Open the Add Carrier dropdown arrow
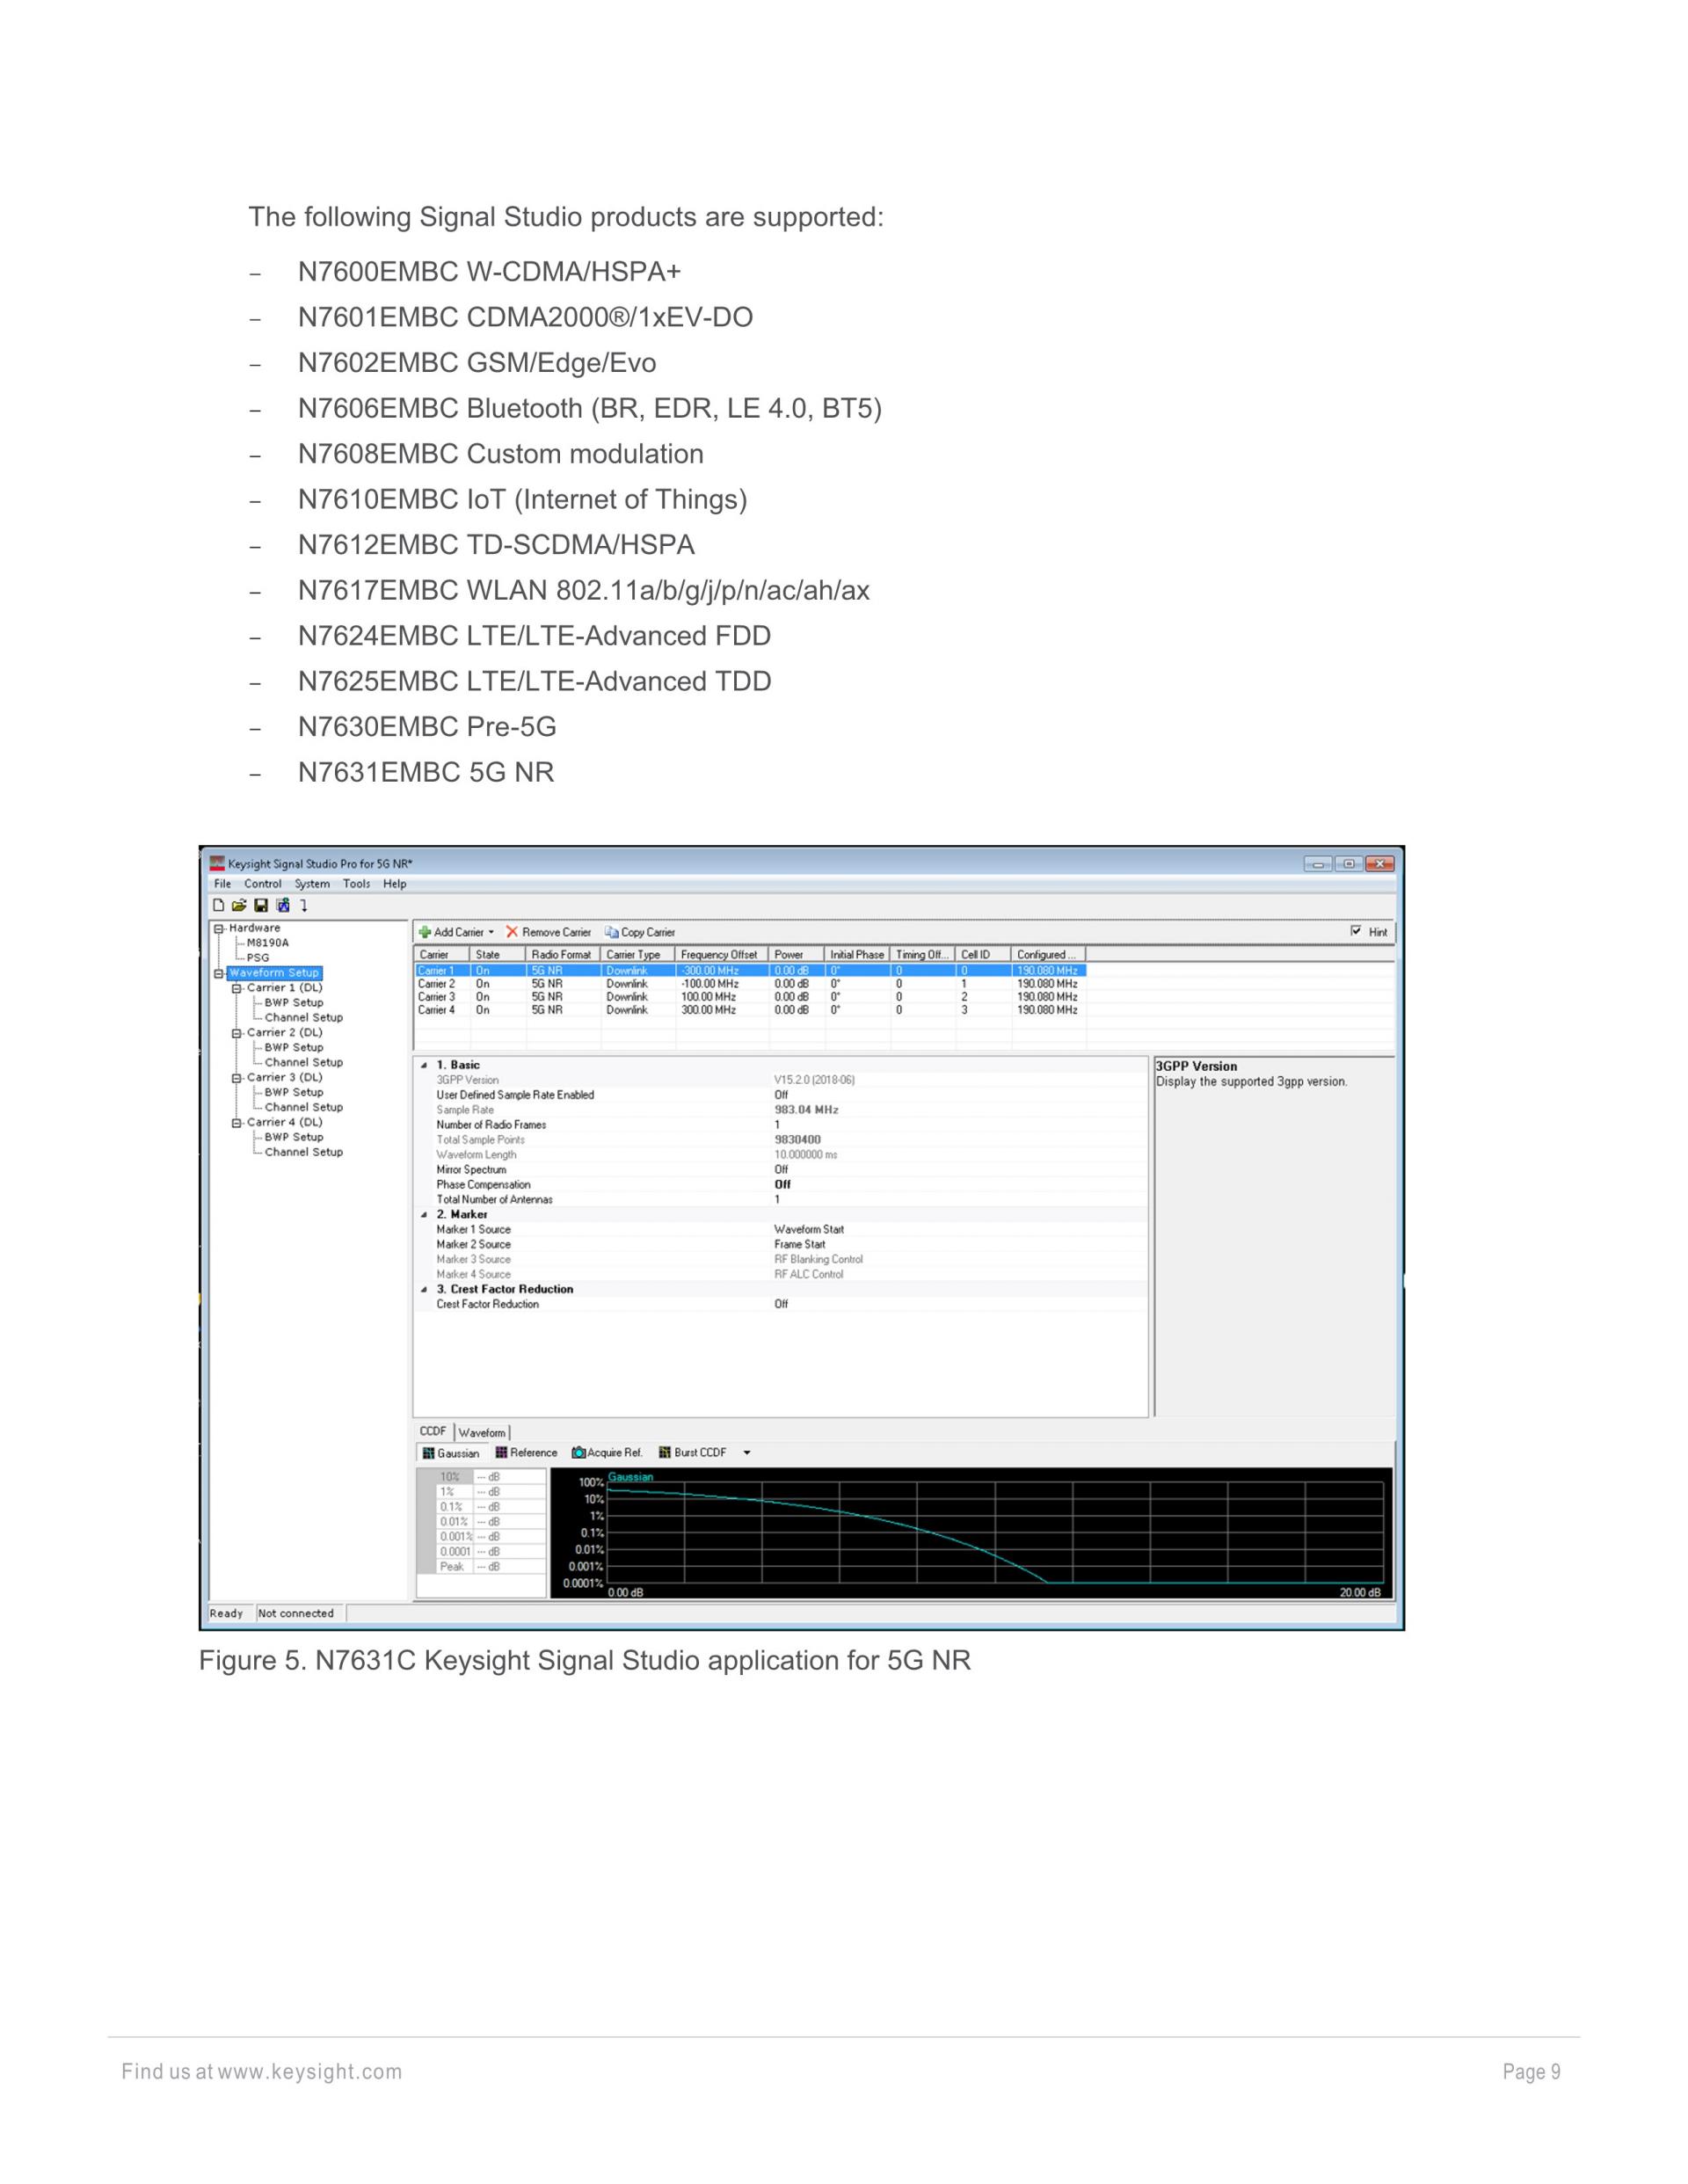This screenshot has width=1688, height=2184. click(491, 932)
